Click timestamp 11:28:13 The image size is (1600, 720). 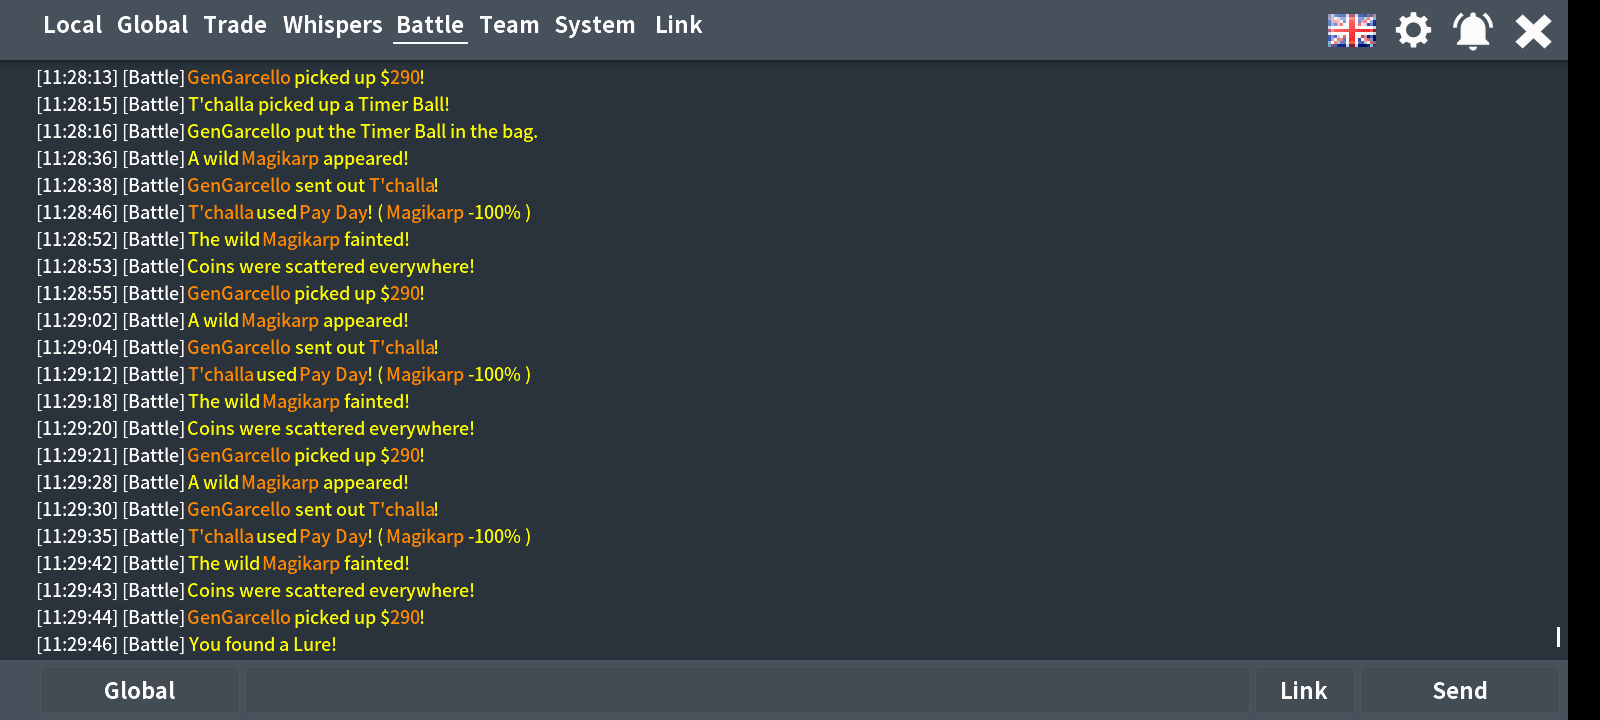click(77, 77)
